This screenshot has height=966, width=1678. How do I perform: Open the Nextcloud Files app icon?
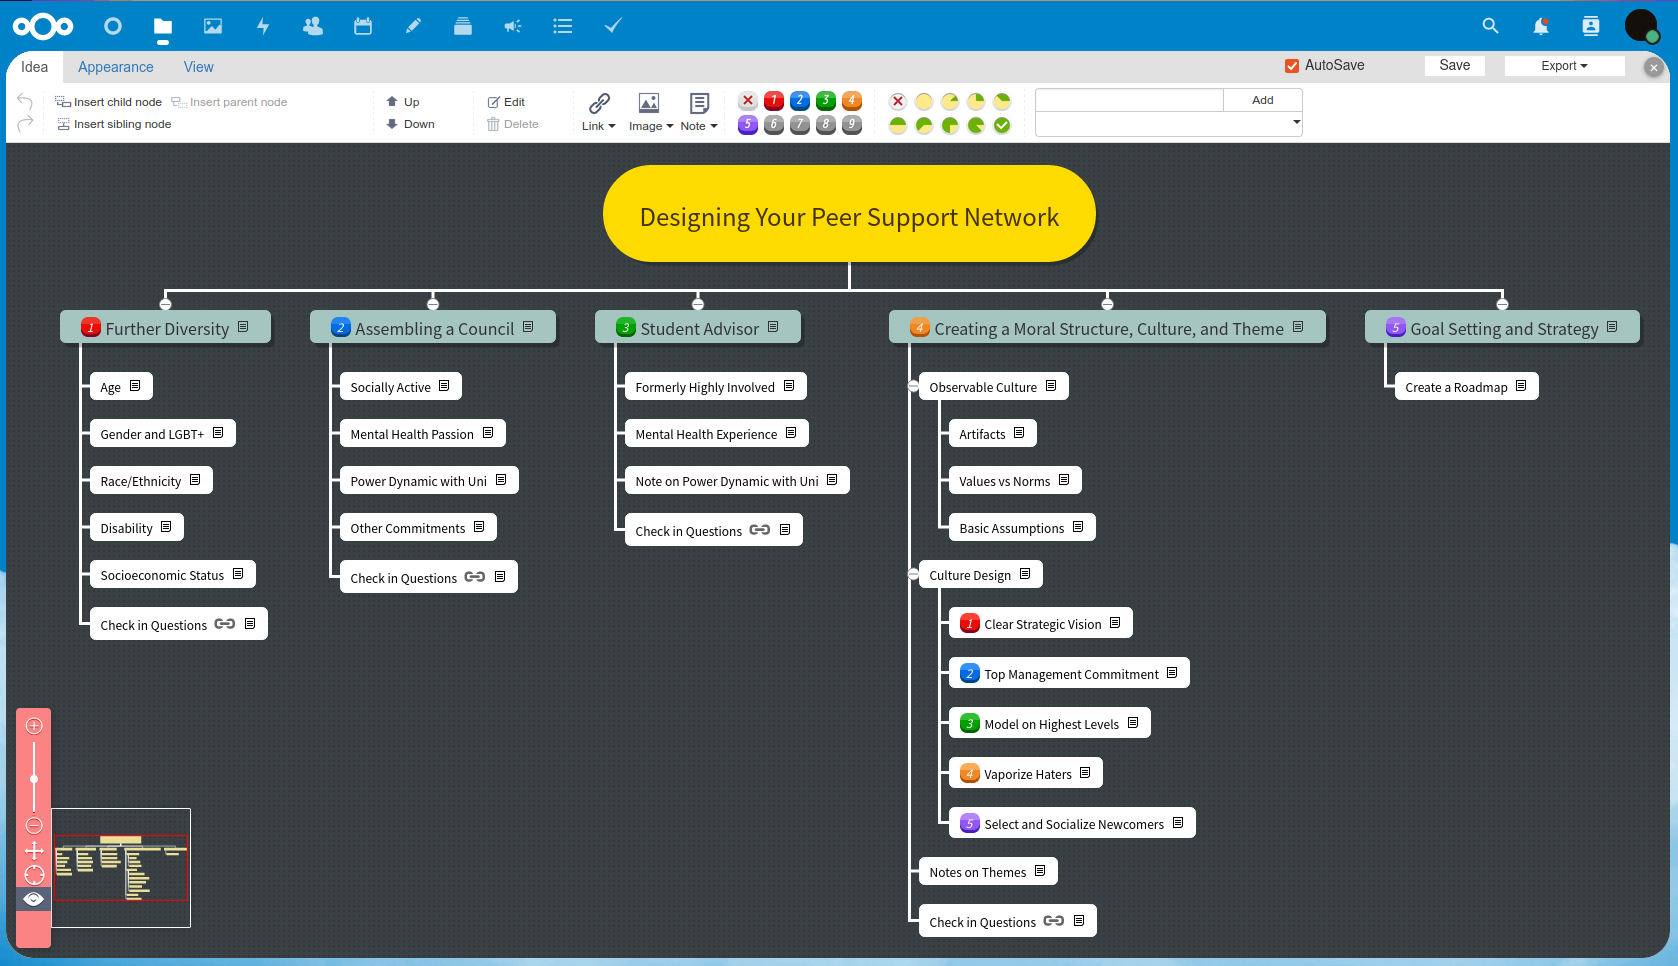[x=162, y=27]
